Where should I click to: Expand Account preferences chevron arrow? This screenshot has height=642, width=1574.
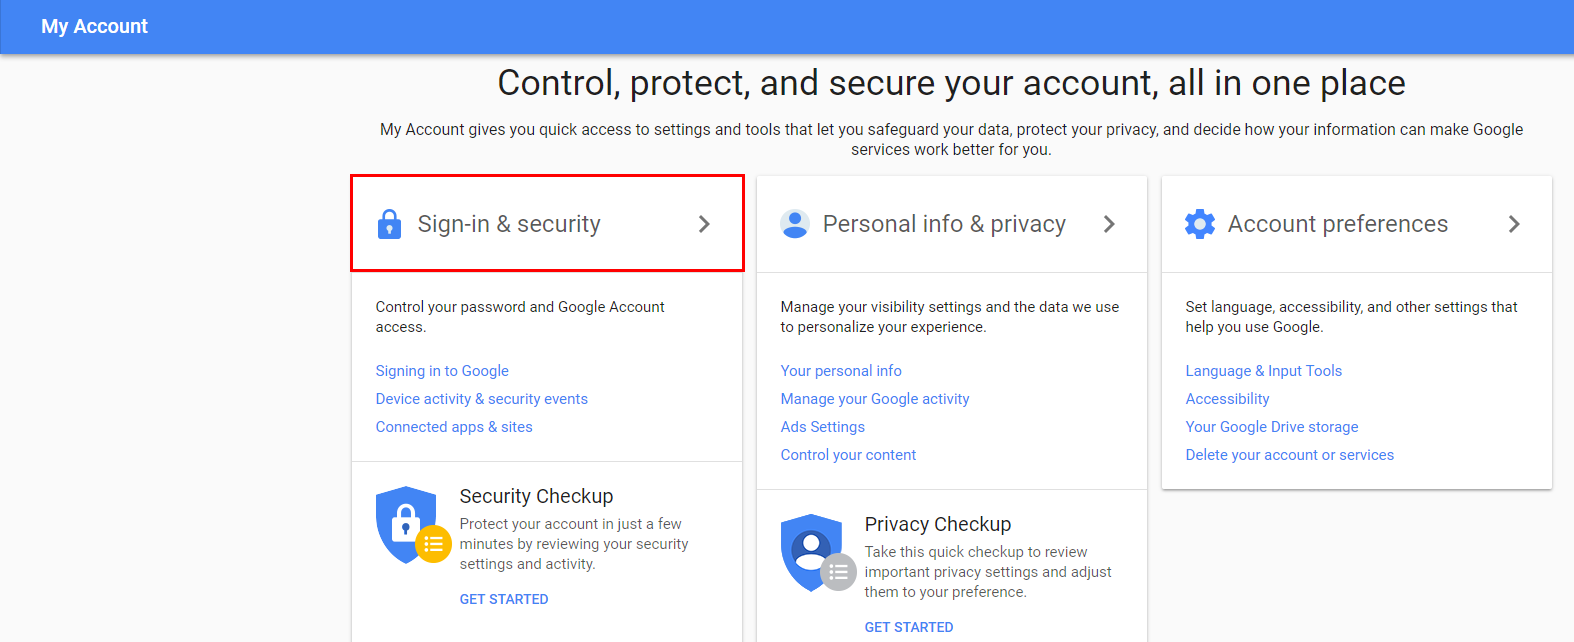[1514, 224]
